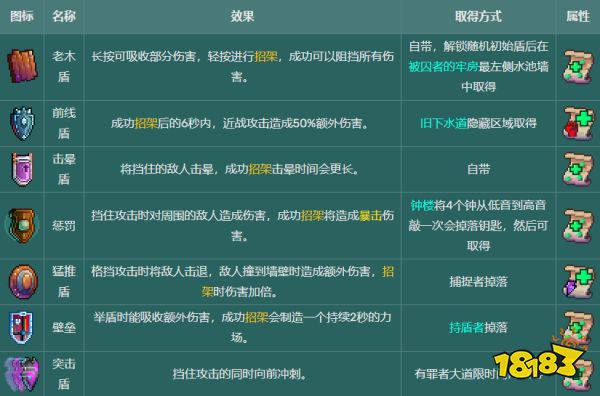The width and height of the screenshot is (600, 396).
Task: Select the 老木盾 name cell
Action: pos(64,67)
